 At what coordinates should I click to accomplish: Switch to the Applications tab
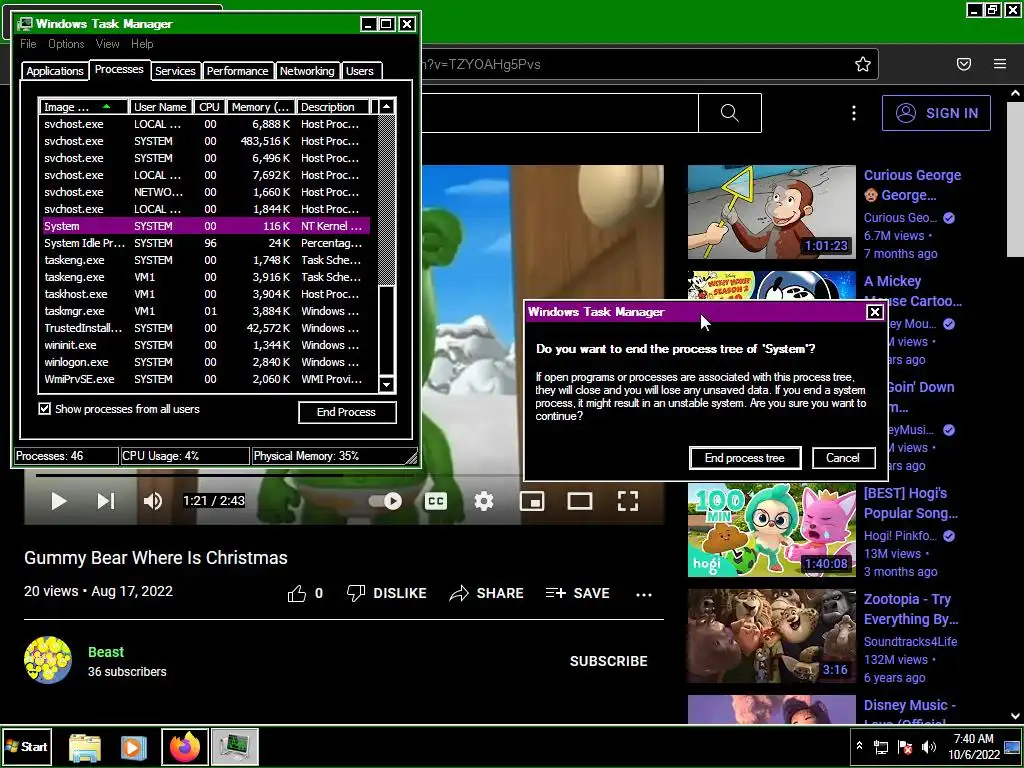click(x=55, y=71)
